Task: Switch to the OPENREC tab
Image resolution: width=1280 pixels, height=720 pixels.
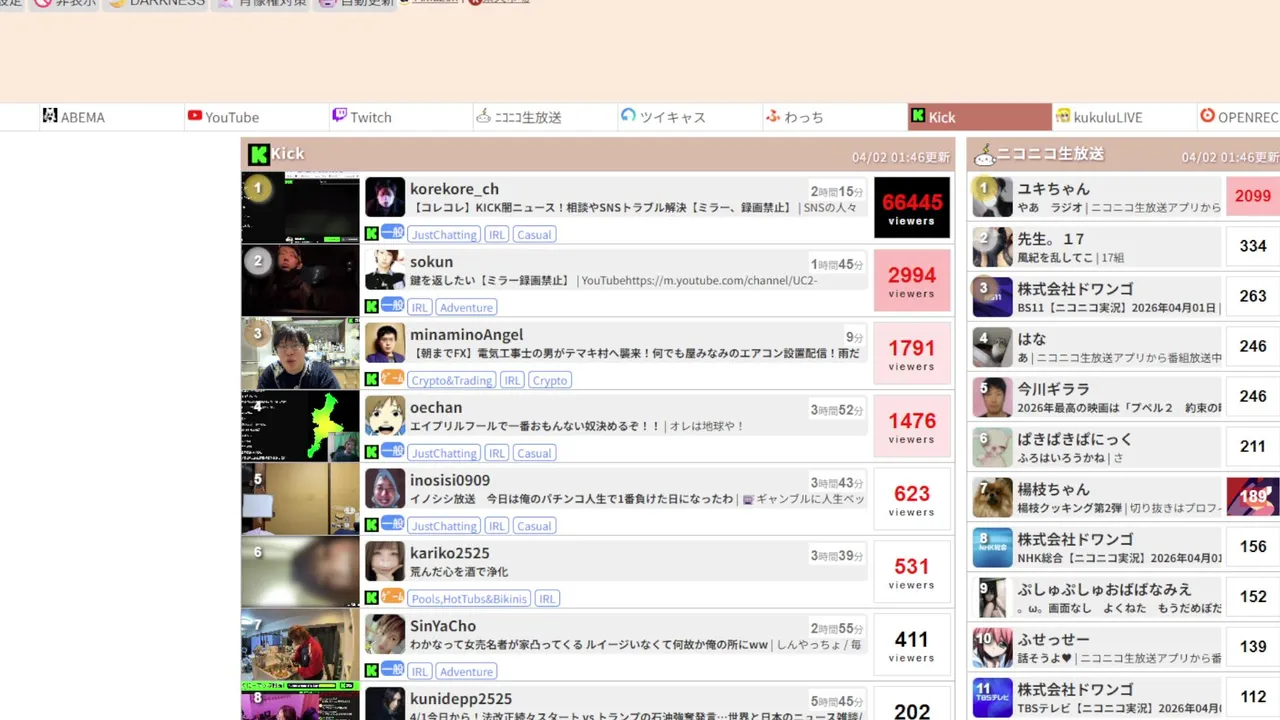Action: 1239,117
